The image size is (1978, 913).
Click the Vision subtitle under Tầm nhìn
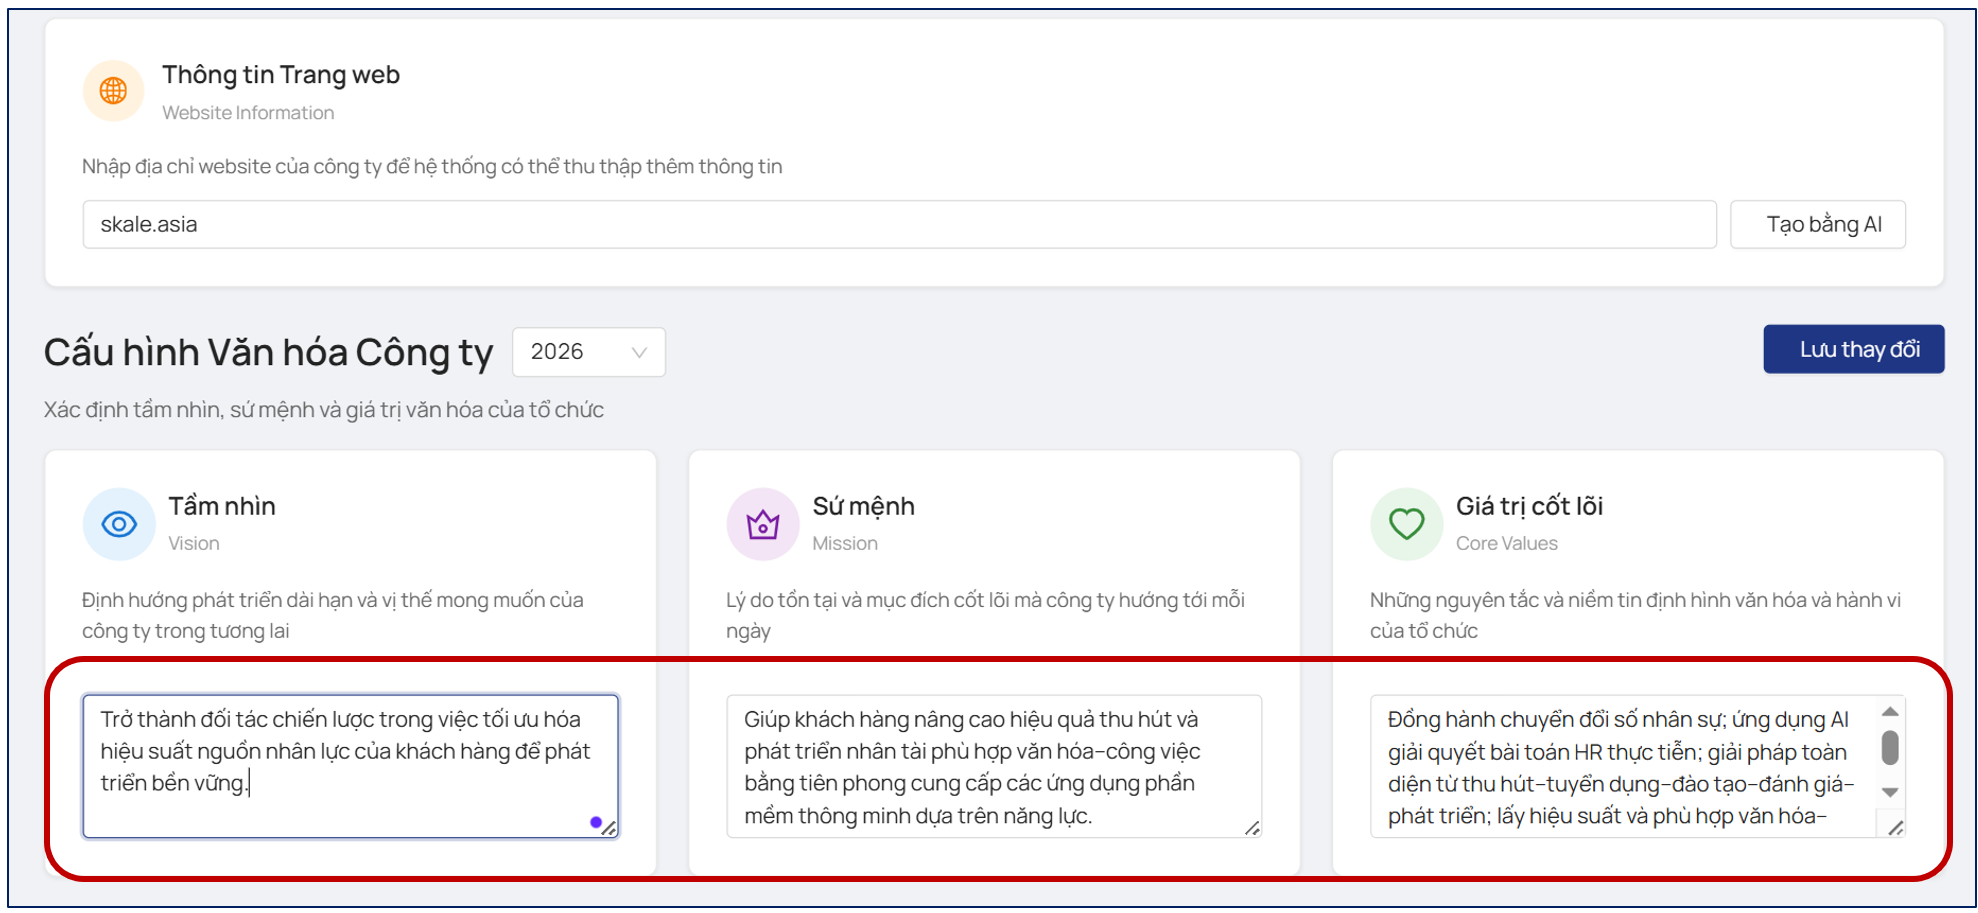(x=194, y=543)
